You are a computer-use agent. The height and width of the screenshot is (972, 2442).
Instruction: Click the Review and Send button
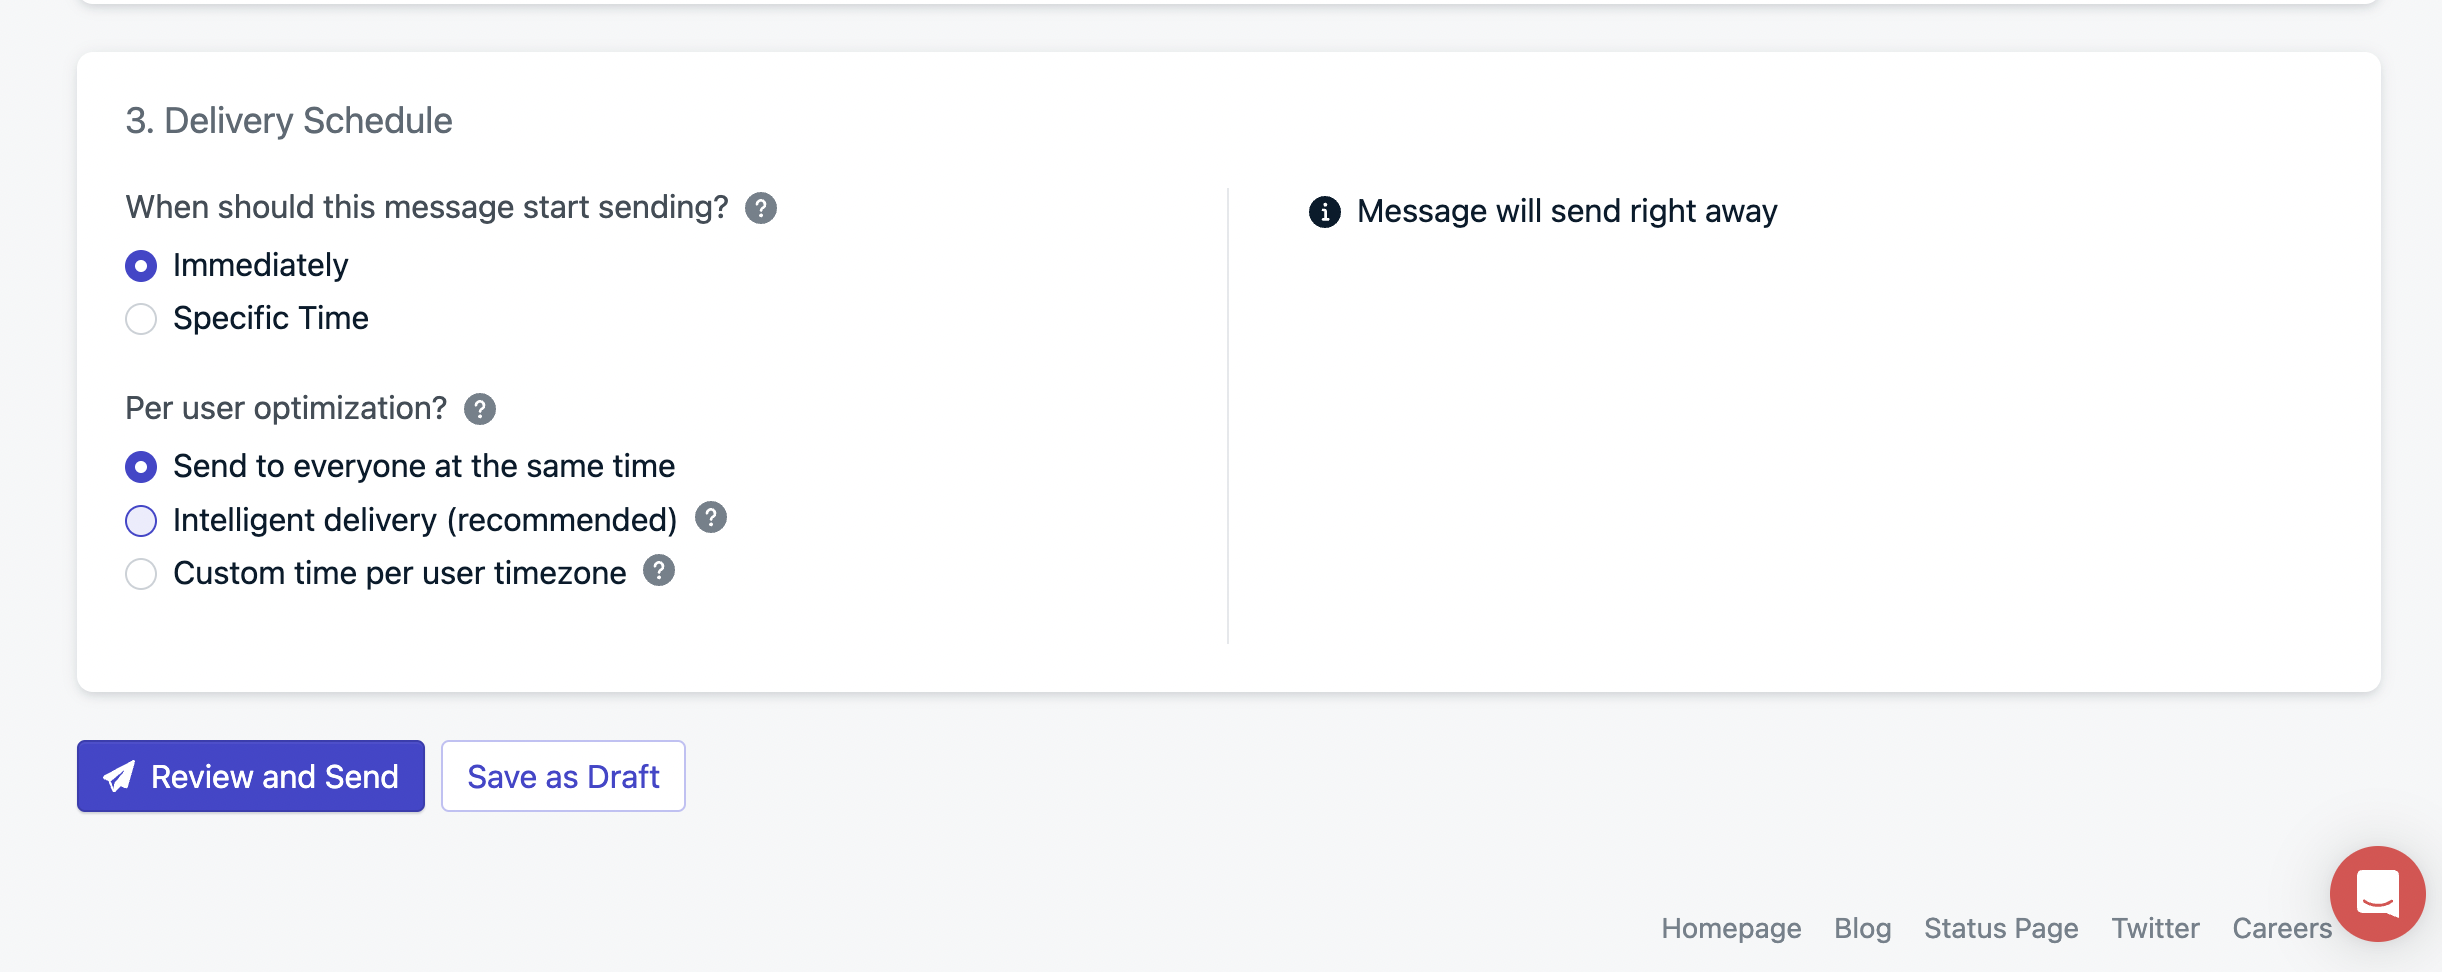coord(251,776)
